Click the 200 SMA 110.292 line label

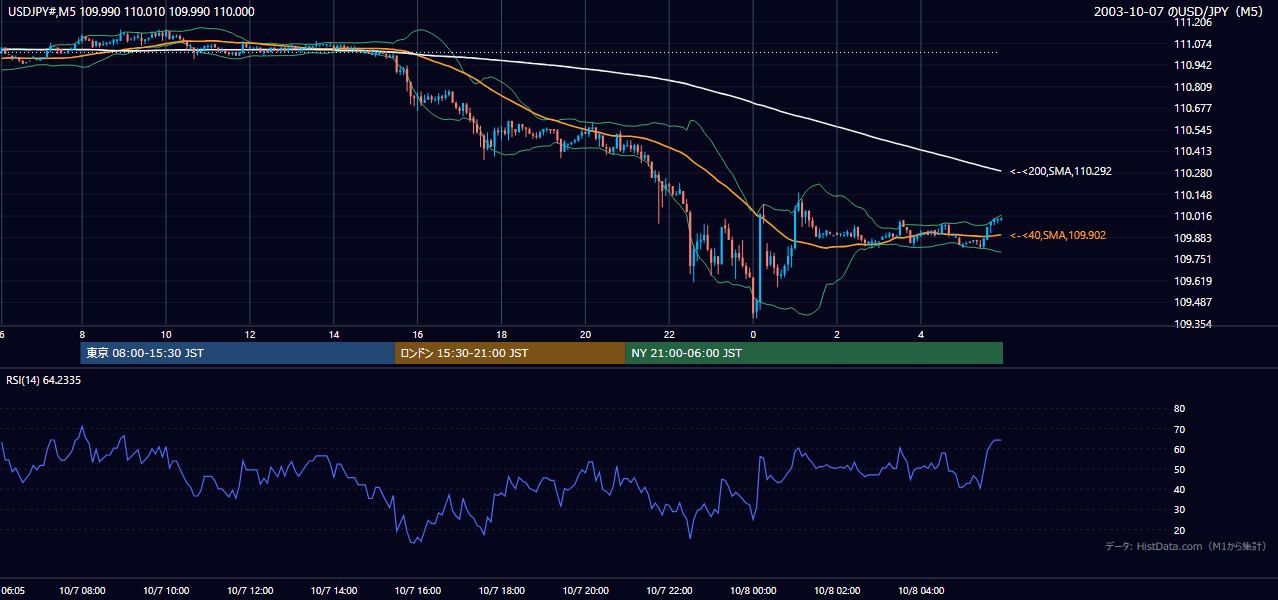[x=1061, y=172]
